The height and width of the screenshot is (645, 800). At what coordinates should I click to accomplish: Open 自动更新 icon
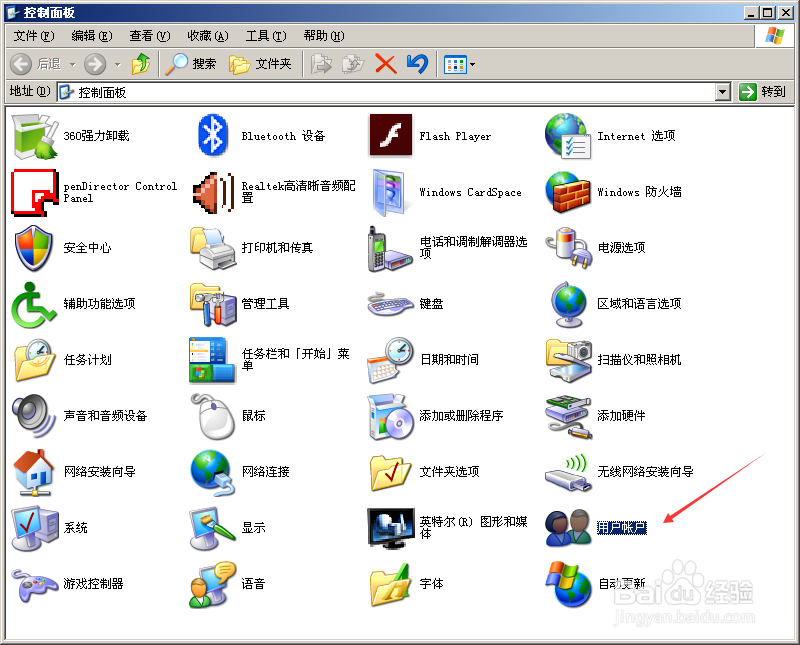pos(568,584)
